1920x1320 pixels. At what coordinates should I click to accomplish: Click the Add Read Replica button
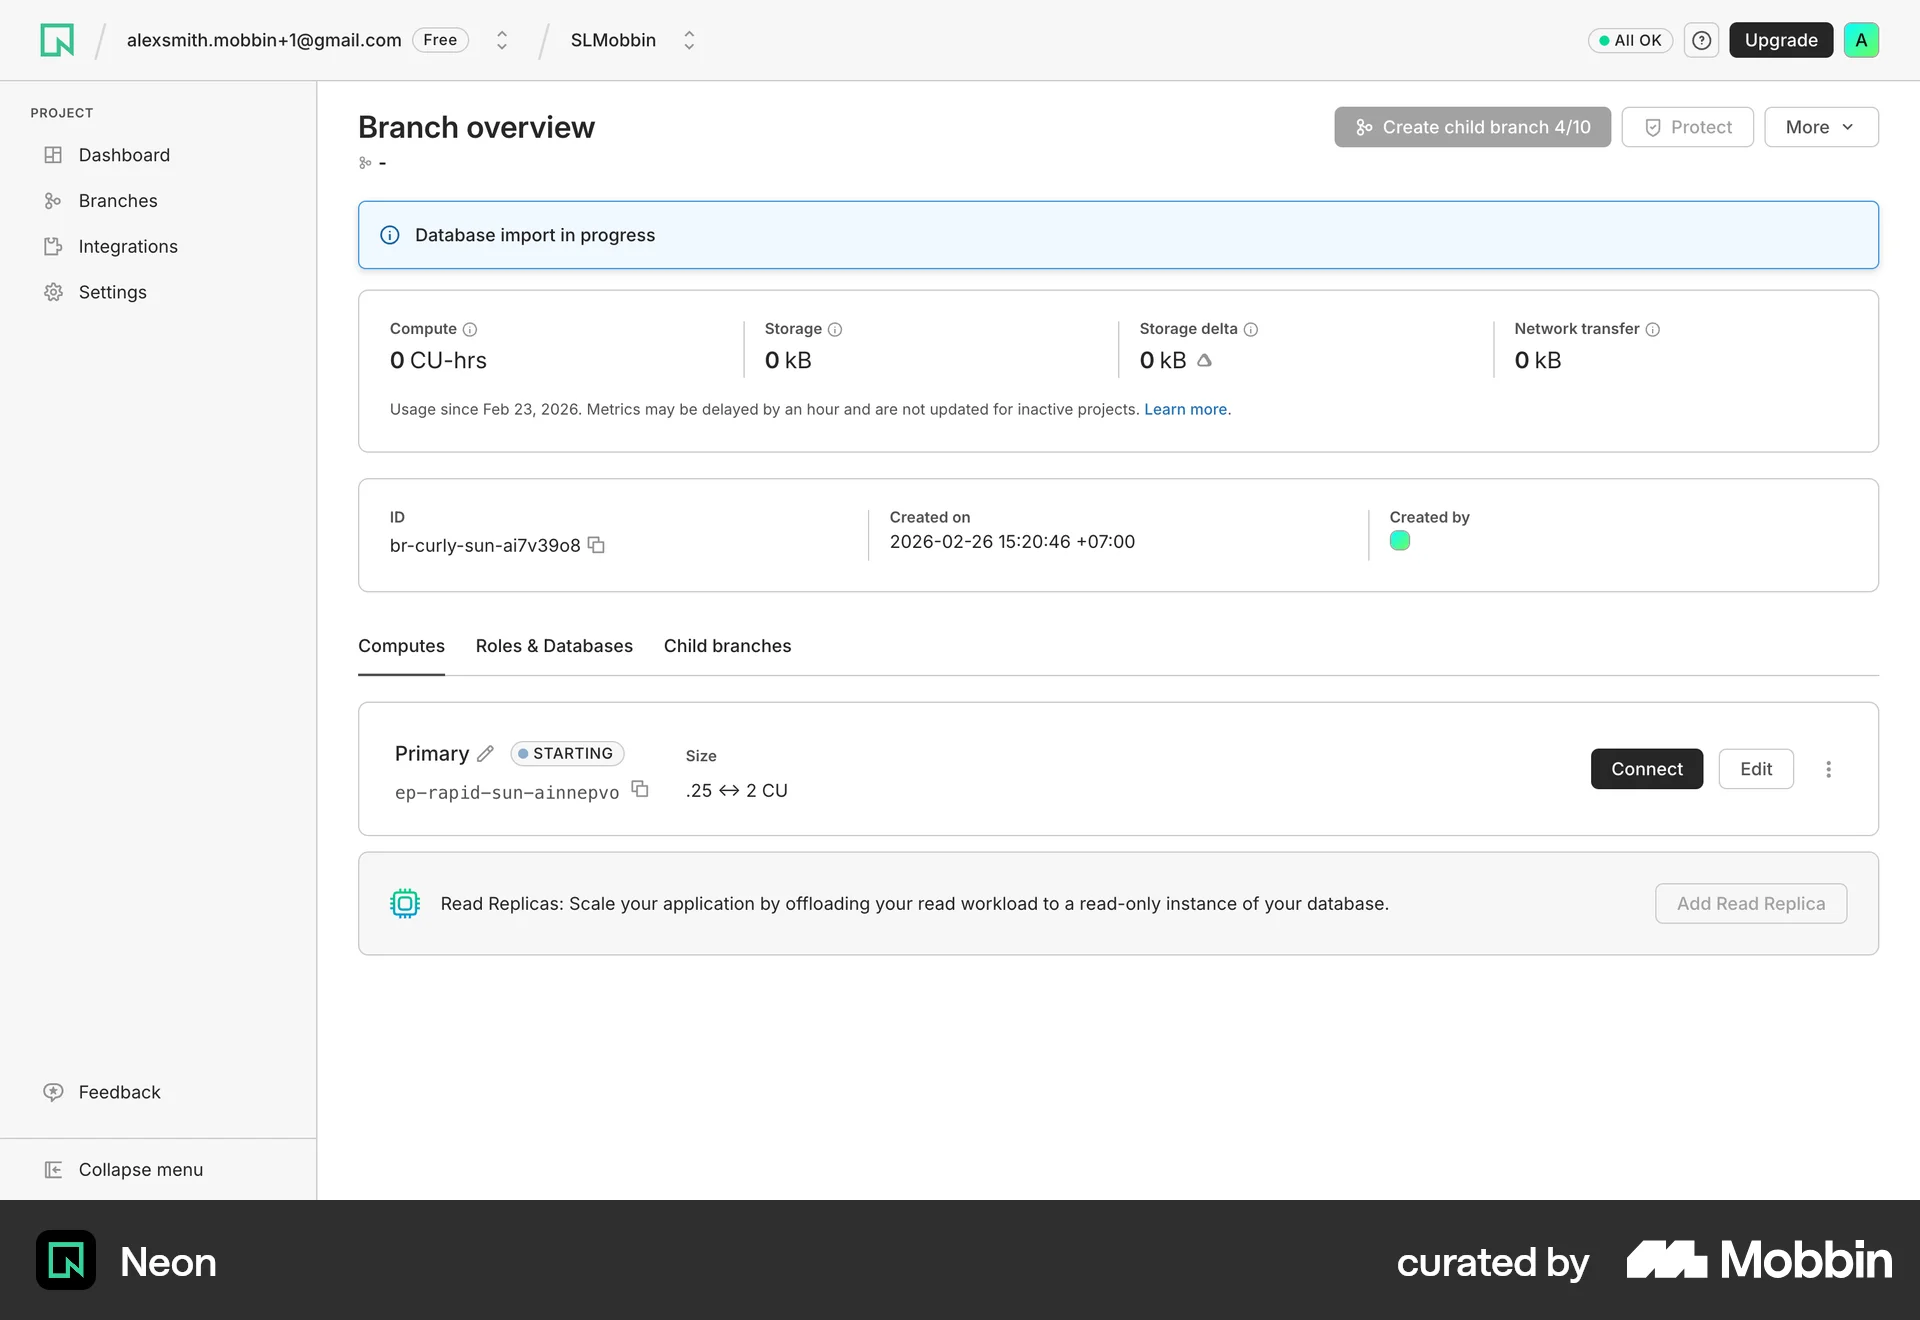point(1750,903)
